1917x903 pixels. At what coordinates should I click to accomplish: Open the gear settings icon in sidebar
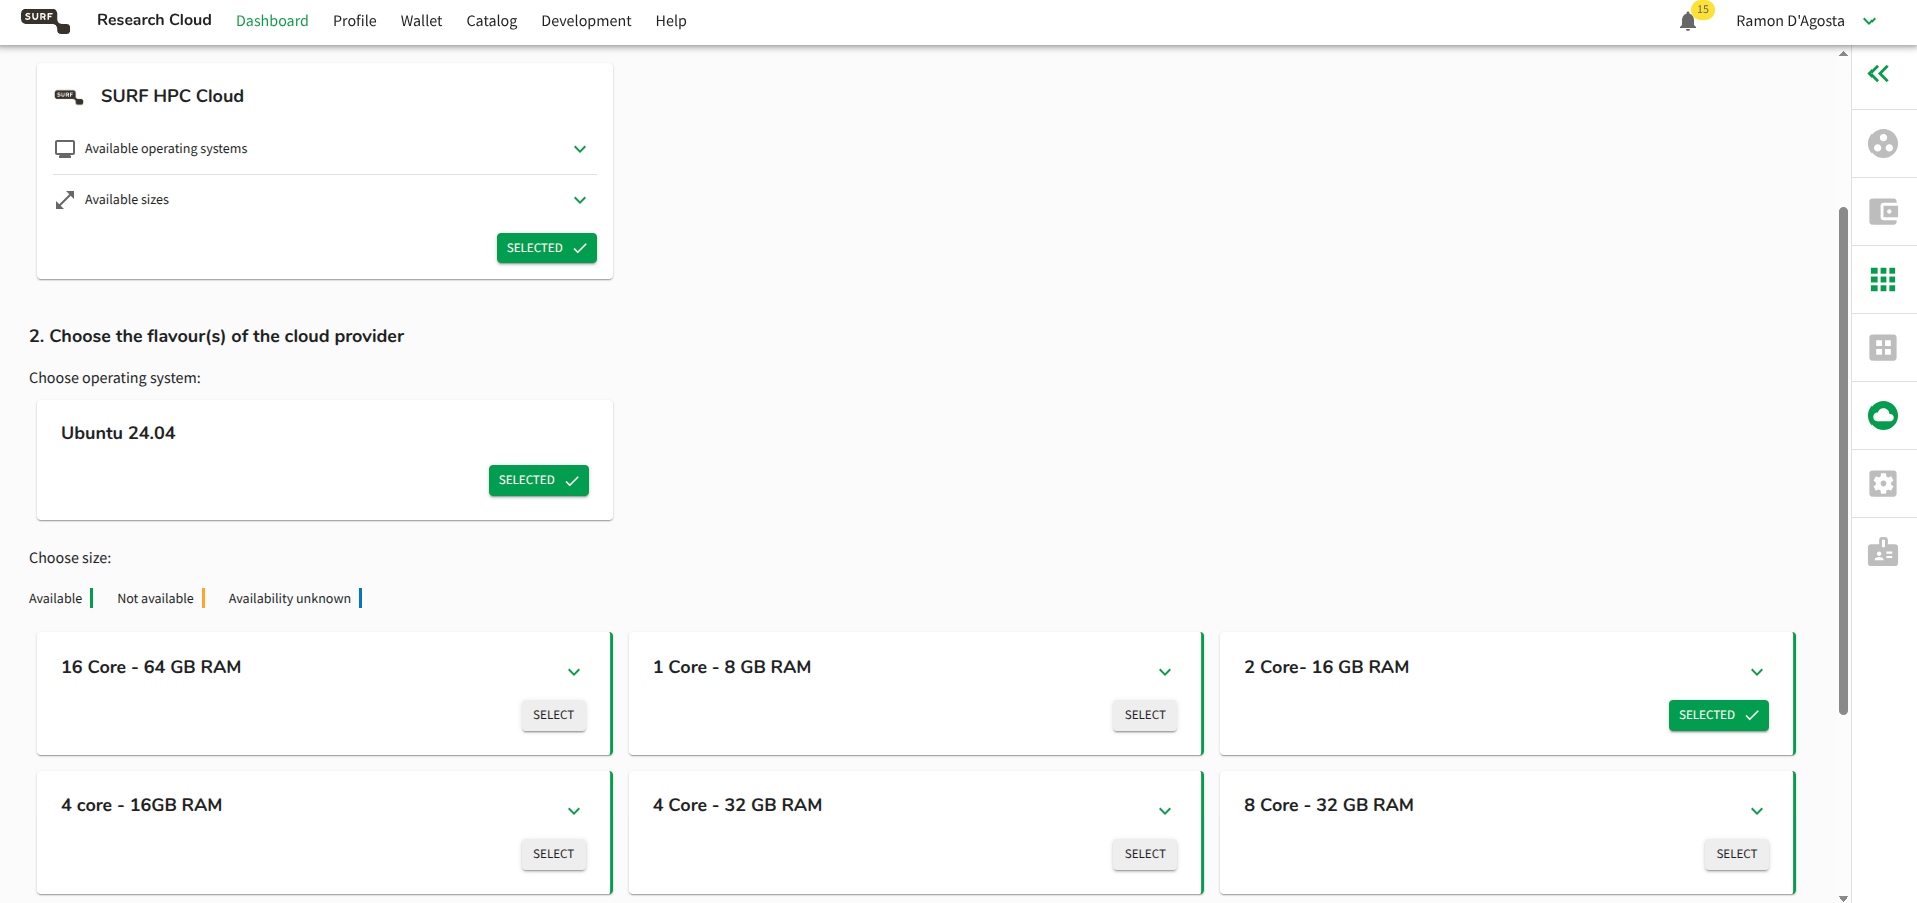tap(1883, 484)
